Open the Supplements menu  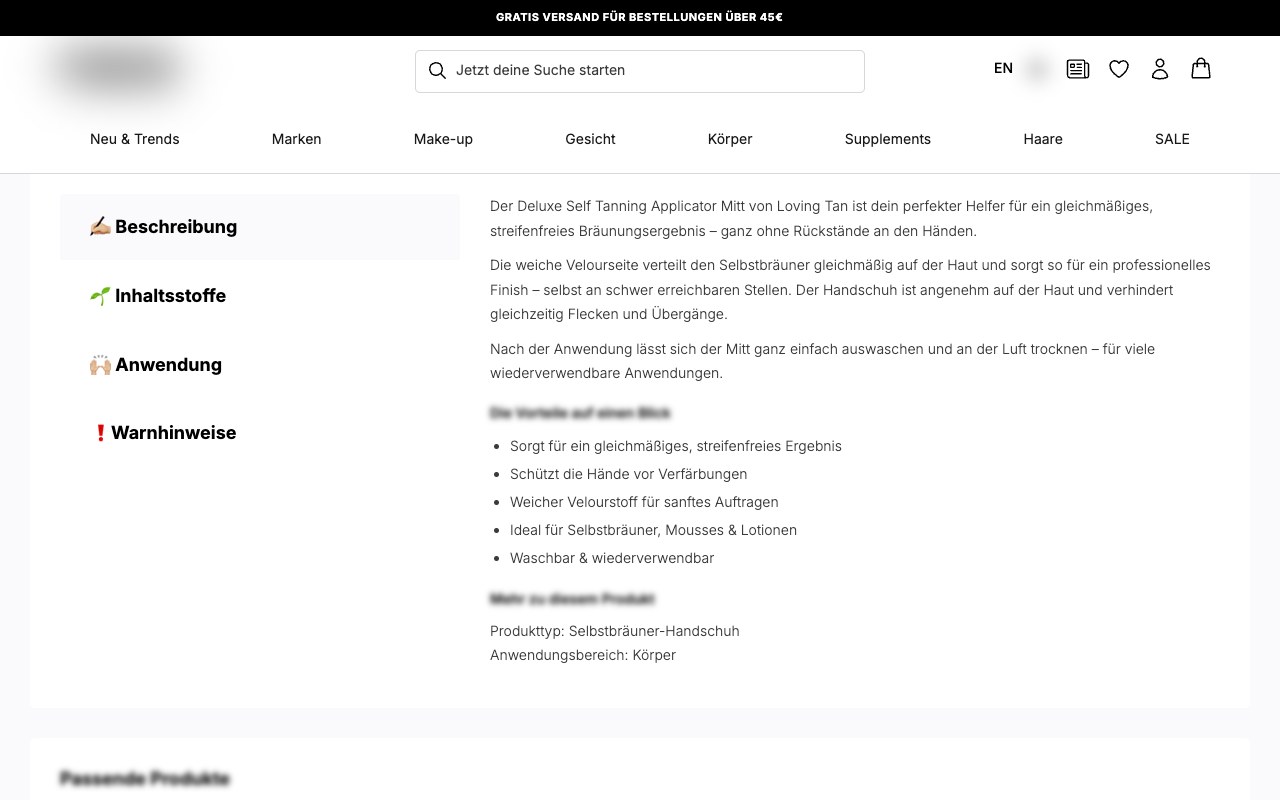pos(888,139)
